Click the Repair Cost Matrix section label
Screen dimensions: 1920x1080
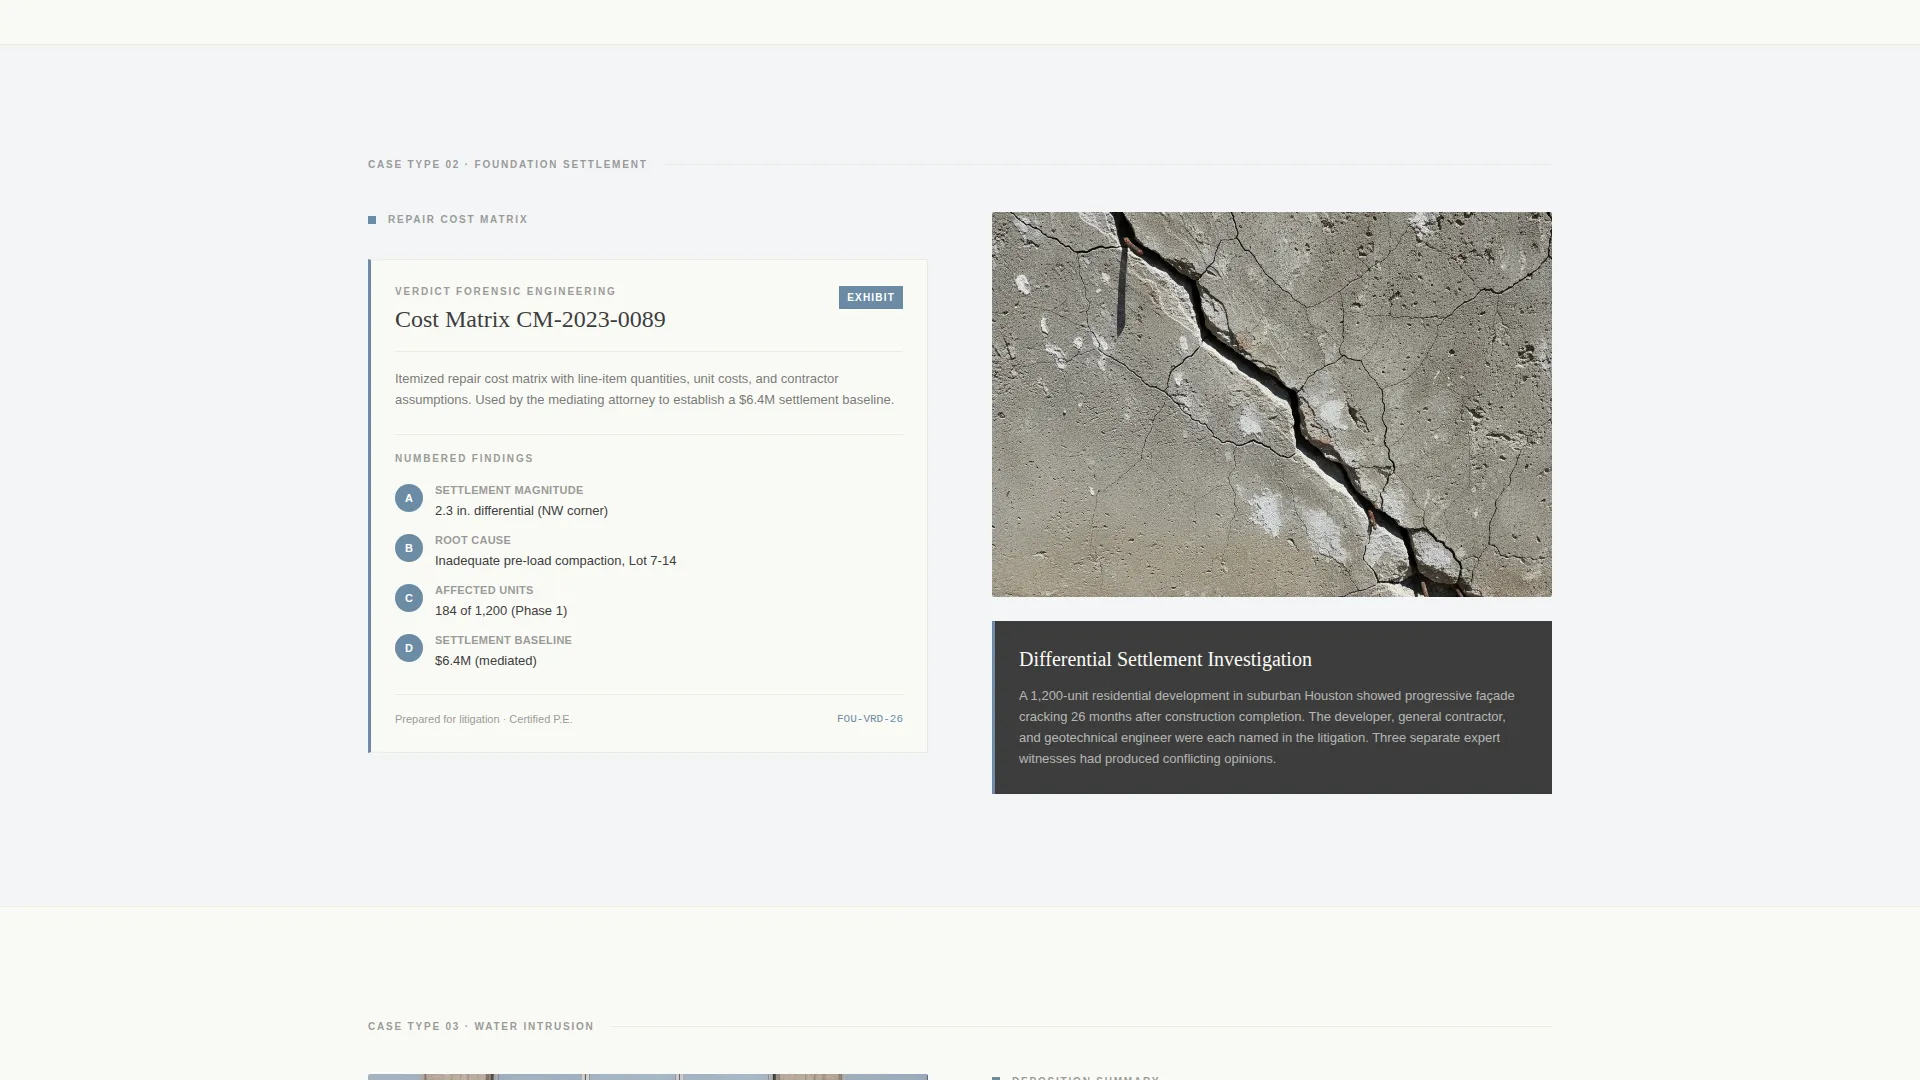pos(457,219)
